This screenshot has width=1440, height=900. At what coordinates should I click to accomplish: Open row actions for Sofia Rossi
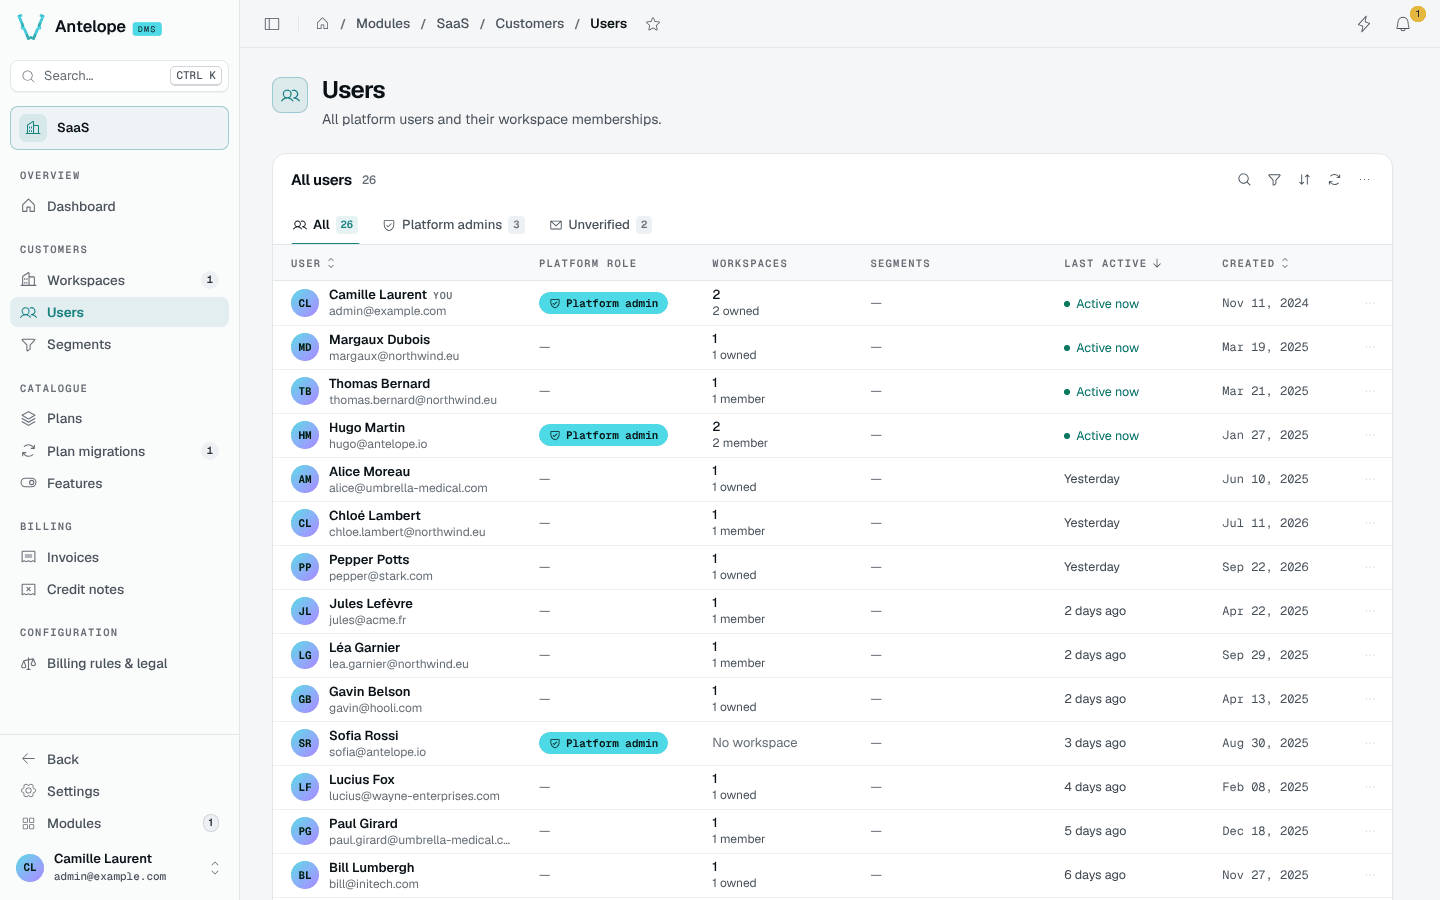tap(1370, 743)
